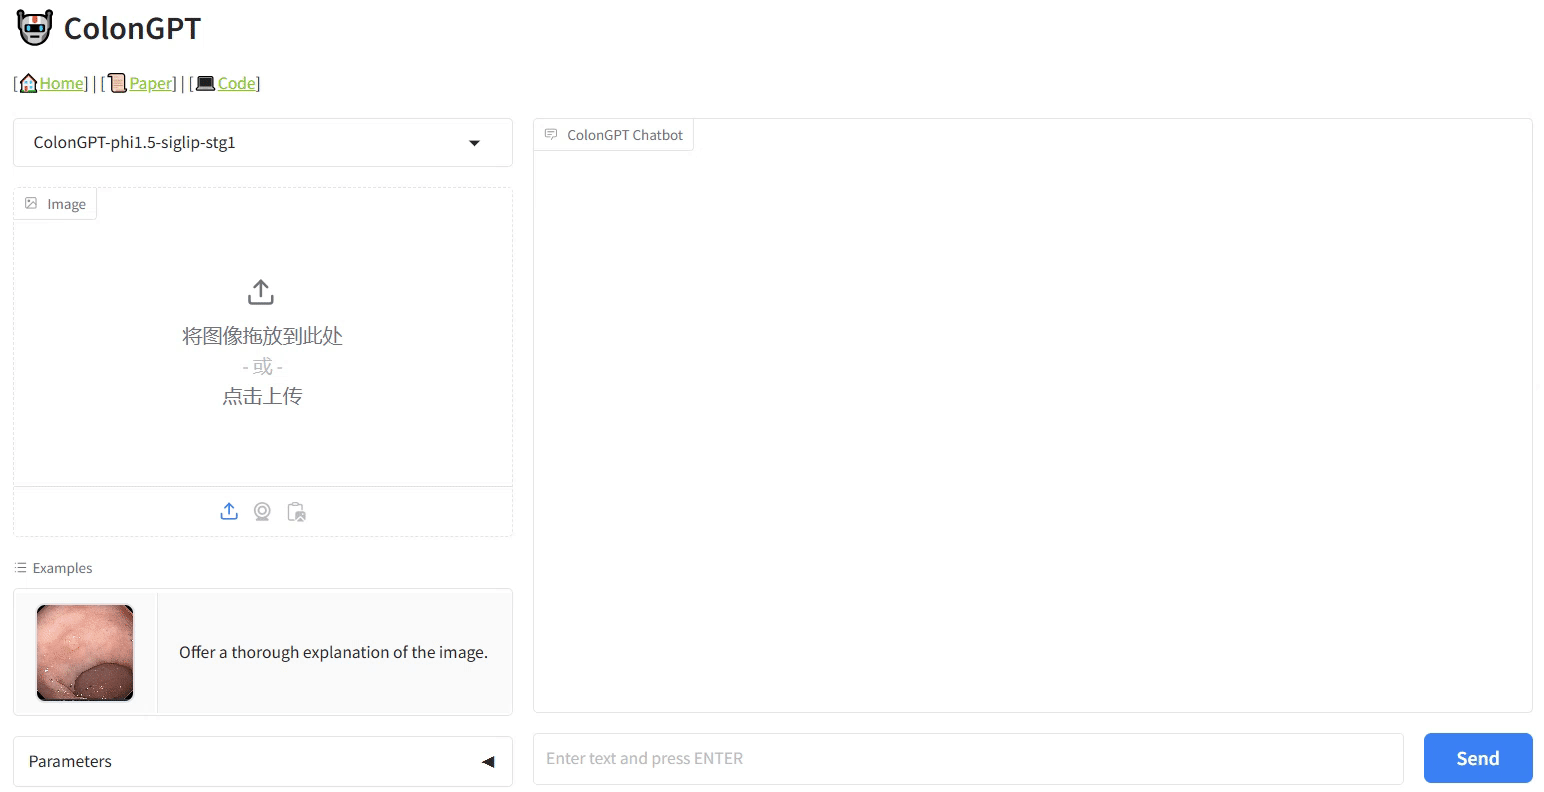Screen dimensions: 1544x792
Task: Click the house icon beside Home
Action: (29, 84)
